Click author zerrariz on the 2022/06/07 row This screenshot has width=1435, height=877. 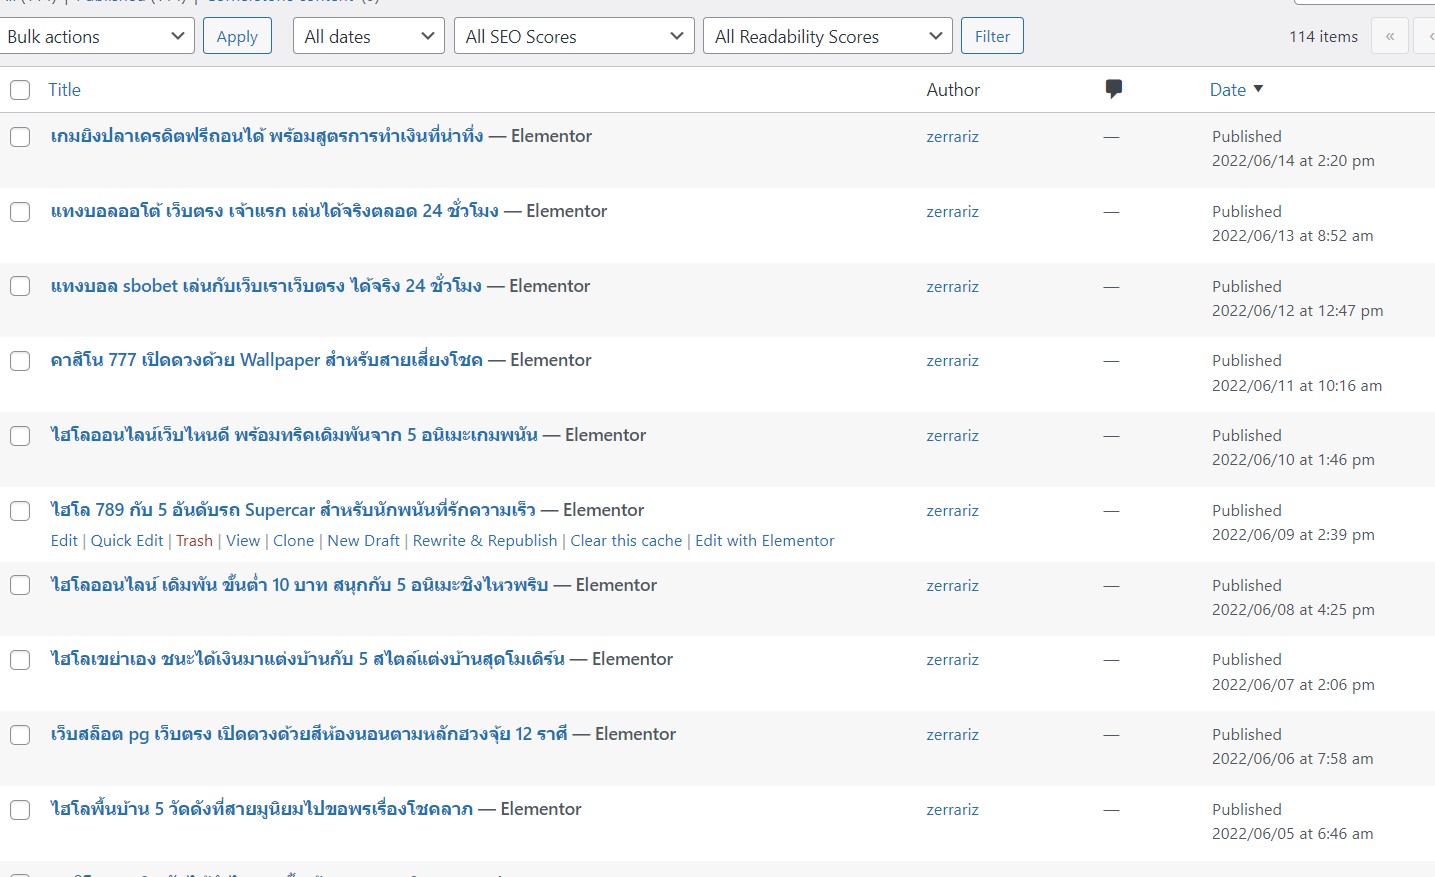click(952, 660)
